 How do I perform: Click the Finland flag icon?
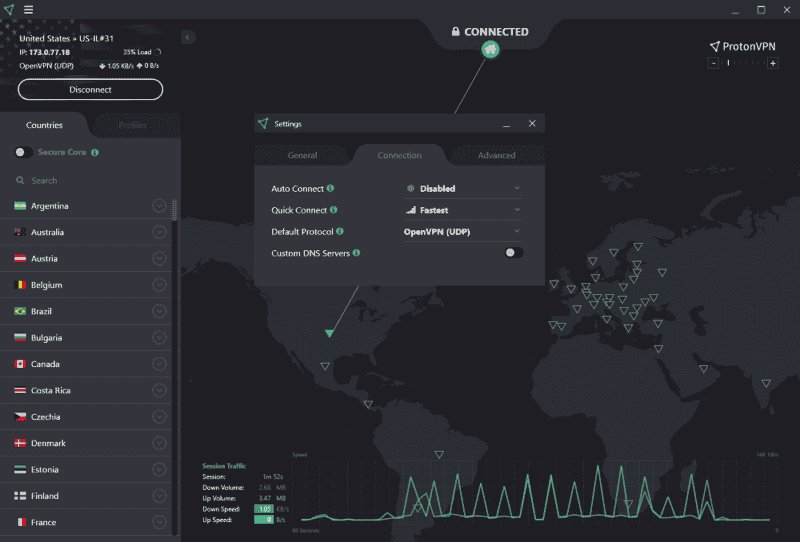pyautogui.click(x=20, y=496)
